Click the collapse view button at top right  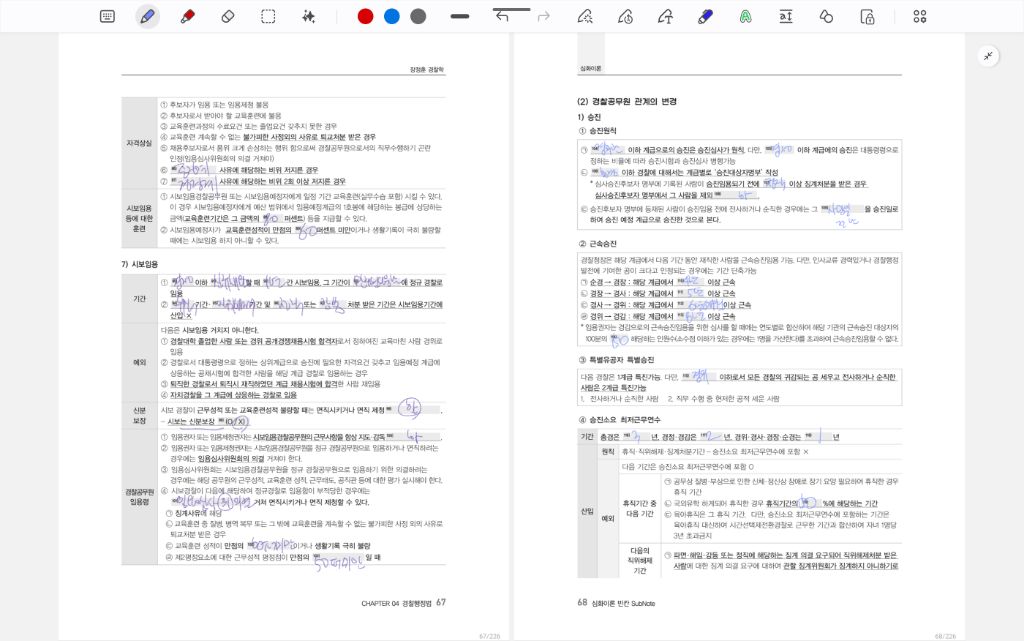[x=989, y=56]
